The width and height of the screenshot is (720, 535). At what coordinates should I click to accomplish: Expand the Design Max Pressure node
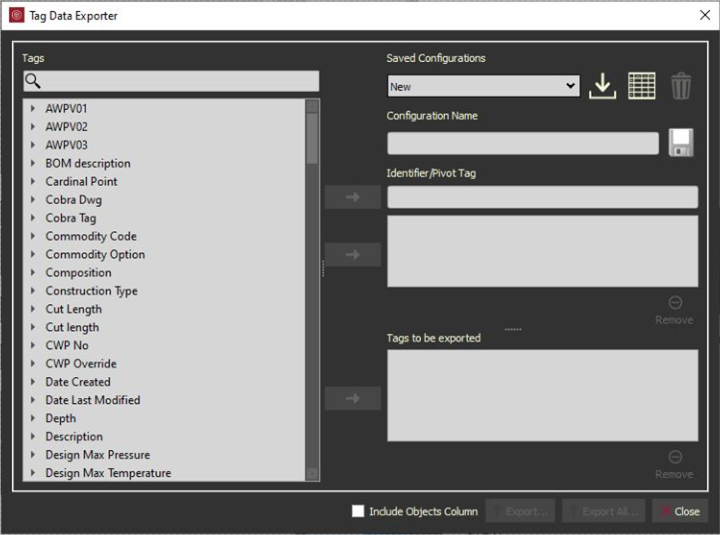point(33,455)
